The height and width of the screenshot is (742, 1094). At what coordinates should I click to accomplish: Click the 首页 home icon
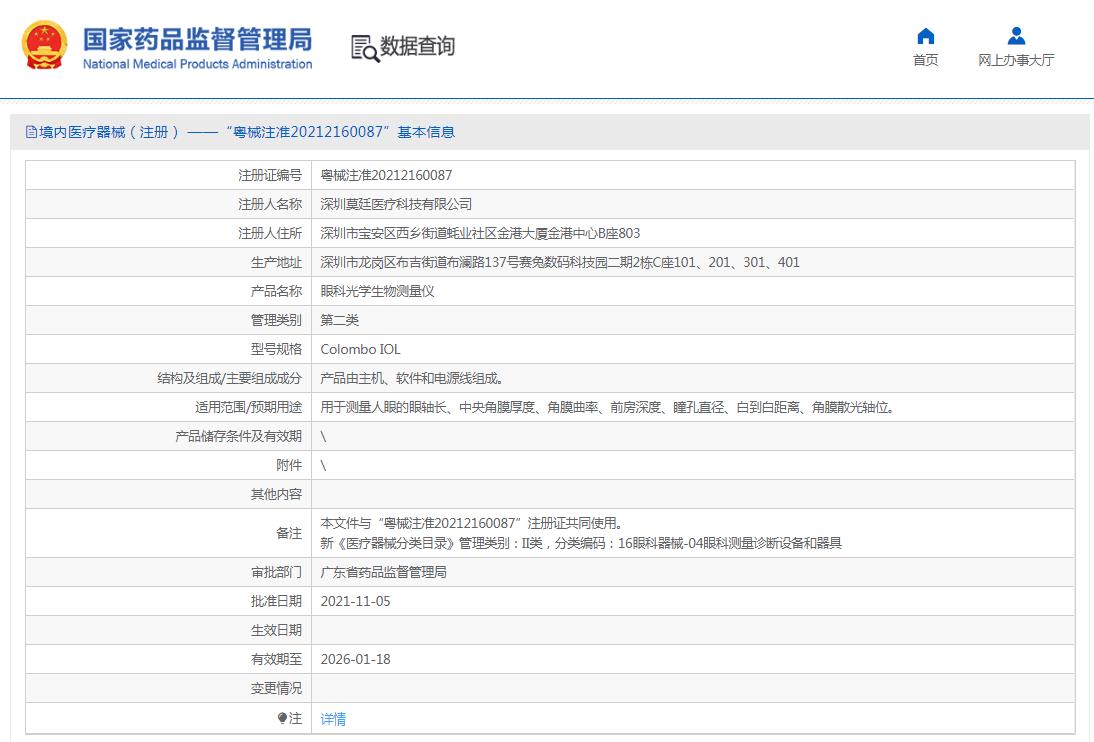(925, 36)
